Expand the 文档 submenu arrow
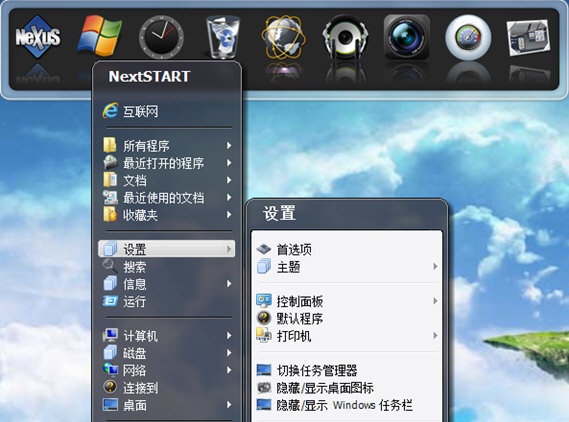 (x=229, y=180)
